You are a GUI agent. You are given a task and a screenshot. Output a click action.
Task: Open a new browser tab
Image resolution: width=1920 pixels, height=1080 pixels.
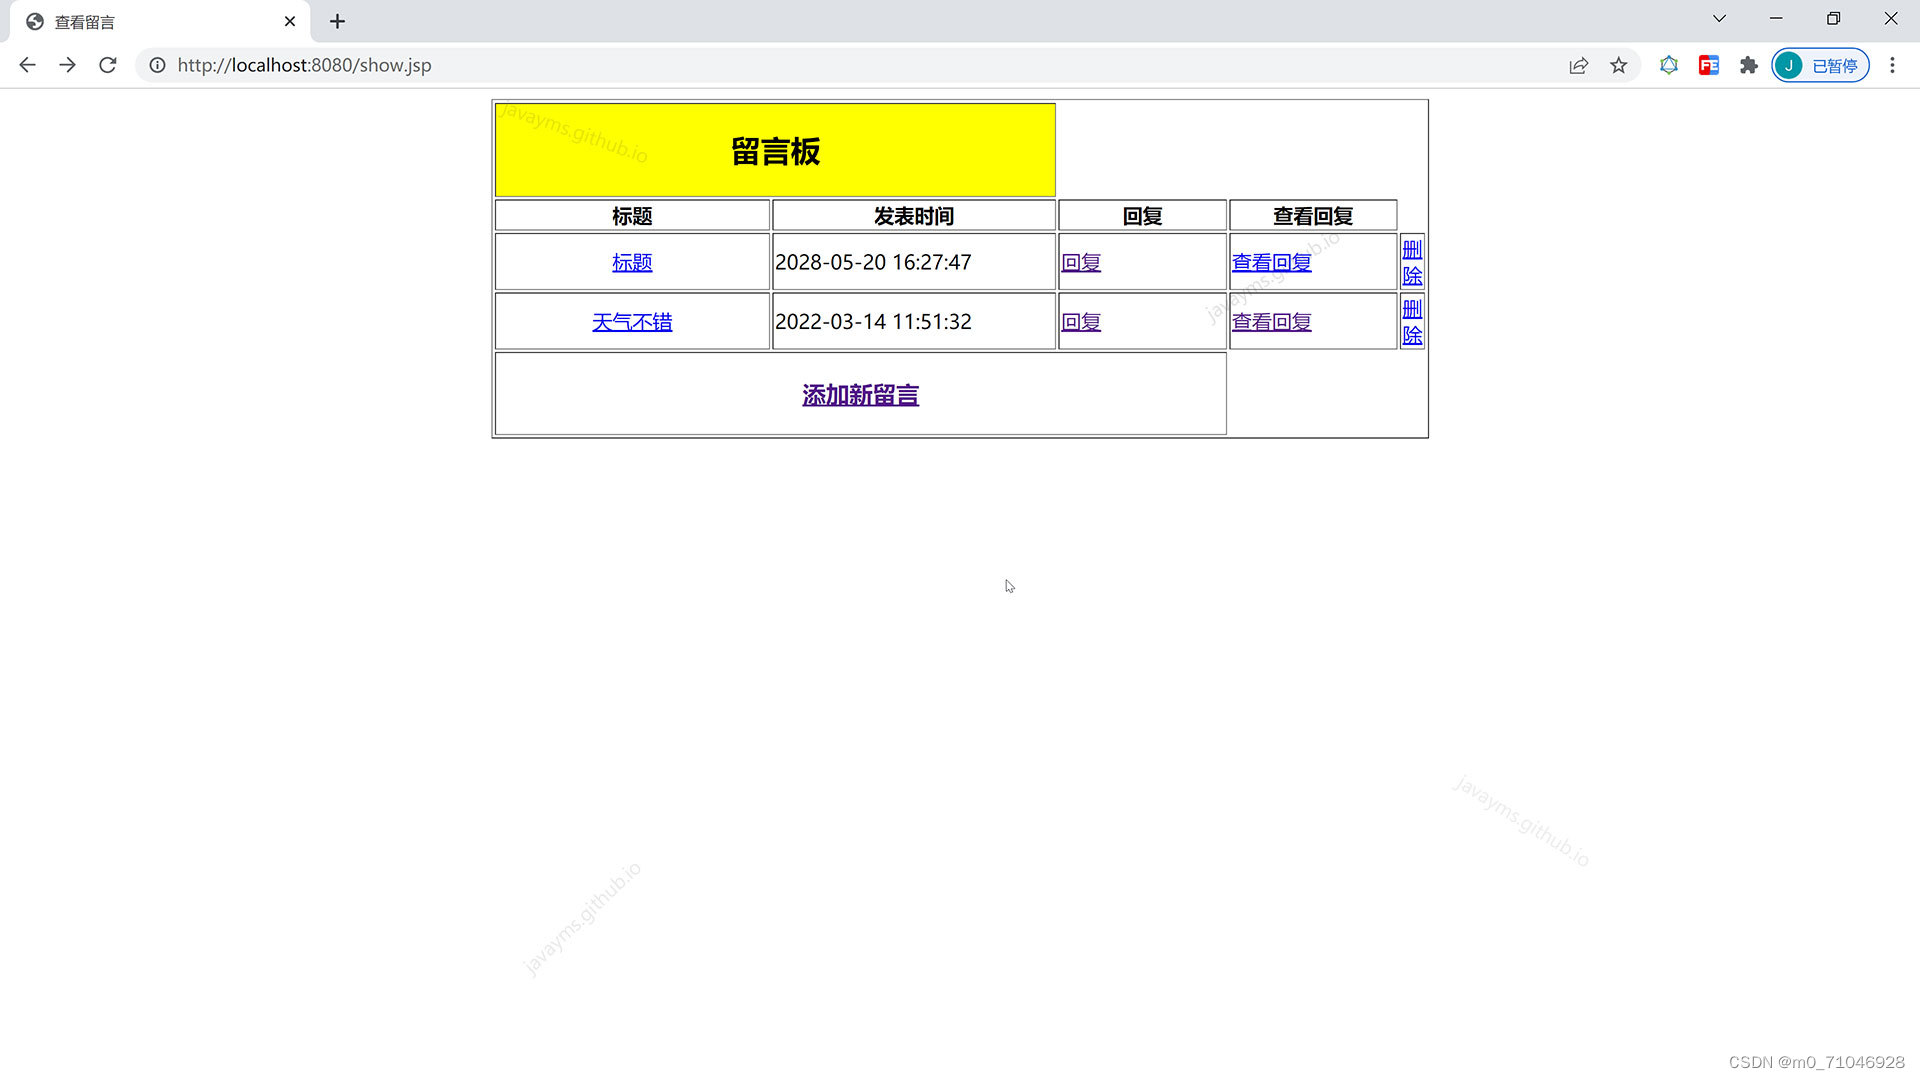337,21
